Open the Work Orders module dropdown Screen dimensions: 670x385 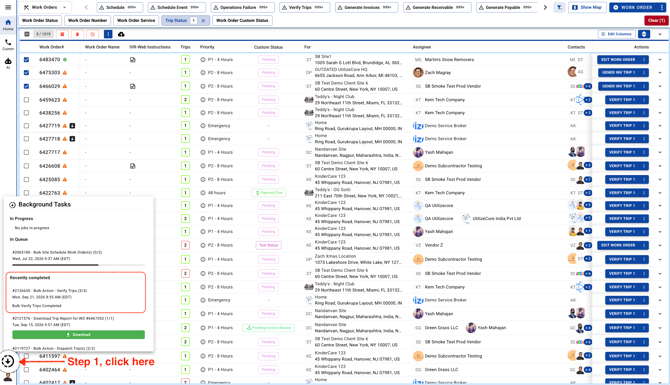pyautogui.click(x=45, y=7)
